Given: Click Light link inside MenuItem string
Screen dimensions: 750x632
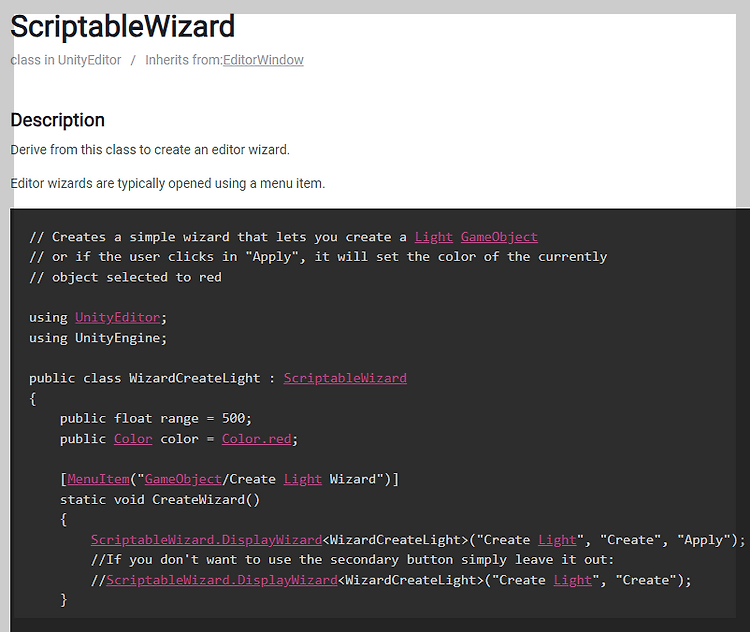Looking at the screenshot, I should [302, 479].
